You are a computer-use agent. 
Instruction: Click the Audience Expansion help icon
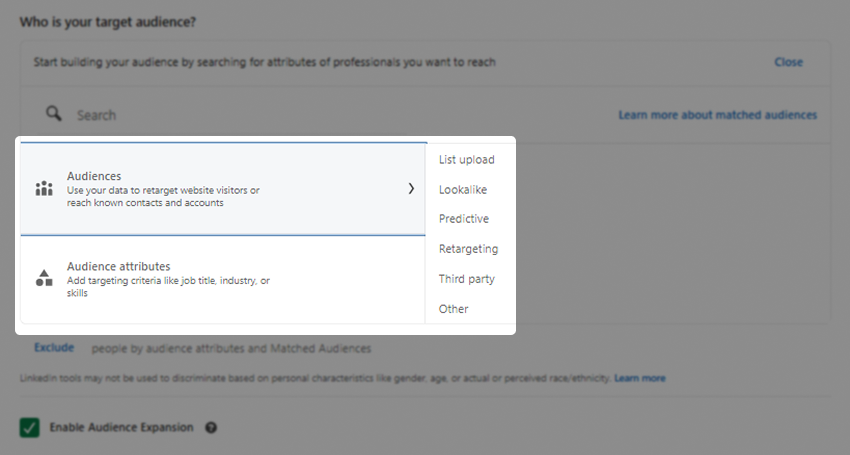click(x=211, y=427)
